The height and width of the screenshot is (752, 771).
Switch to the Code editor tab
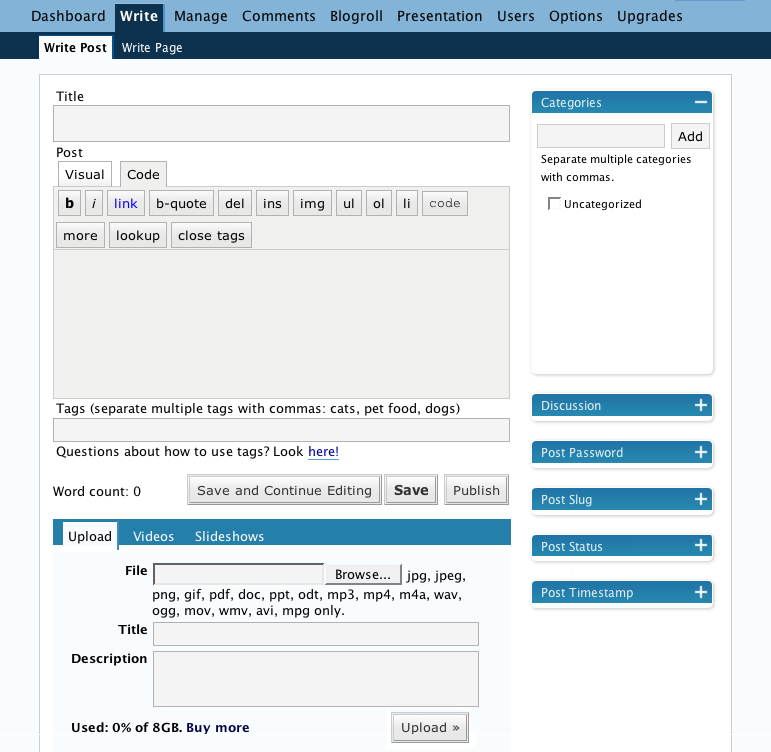pos(143,174)
